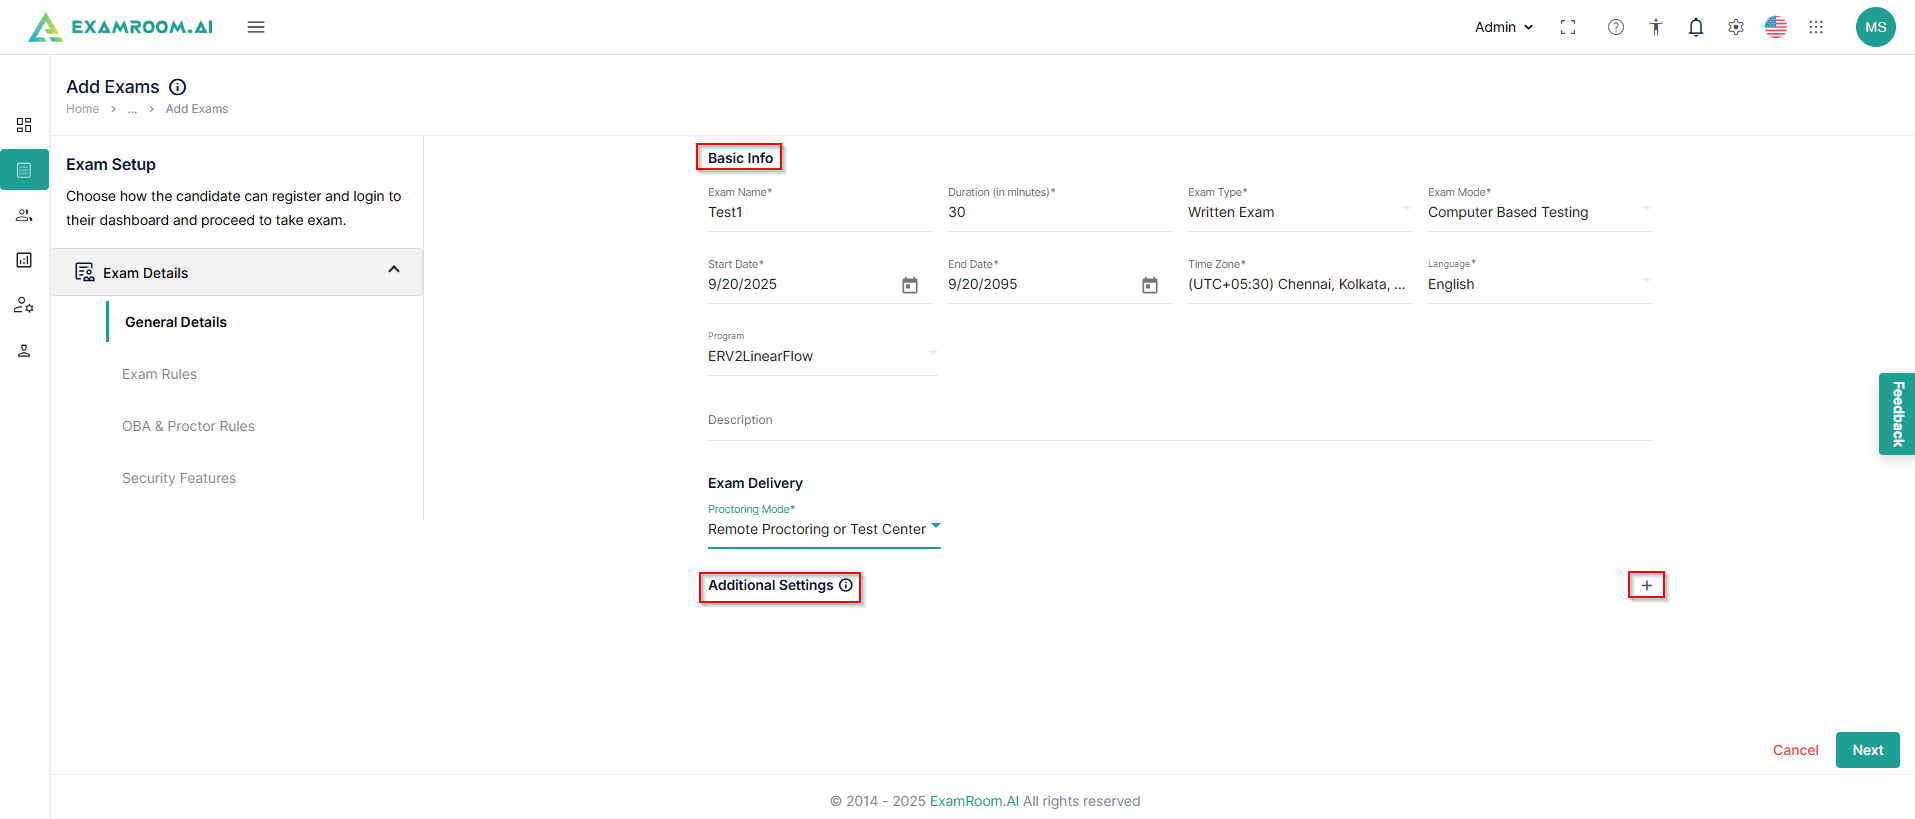Click the Cancel link

[x=1795, y=750]
